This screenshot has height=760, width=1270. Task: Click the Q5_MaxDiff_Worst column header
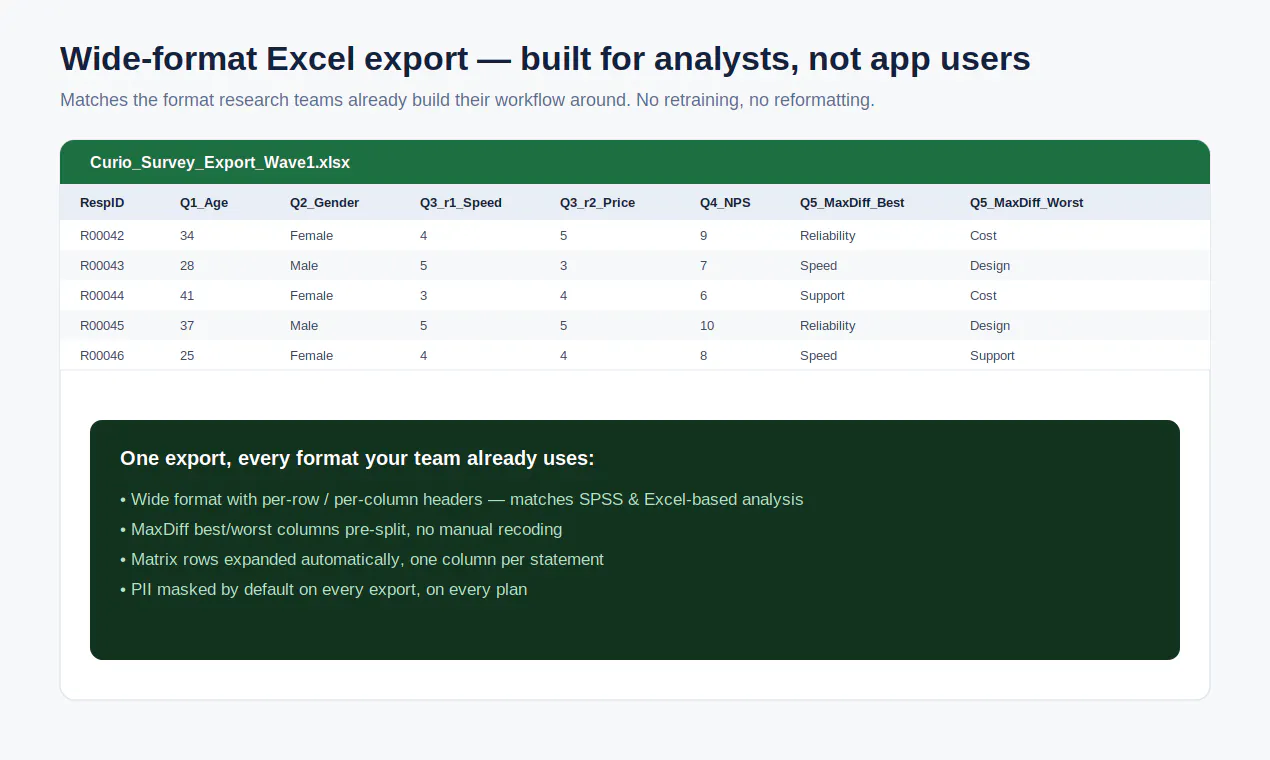[x=1026, y=202]
